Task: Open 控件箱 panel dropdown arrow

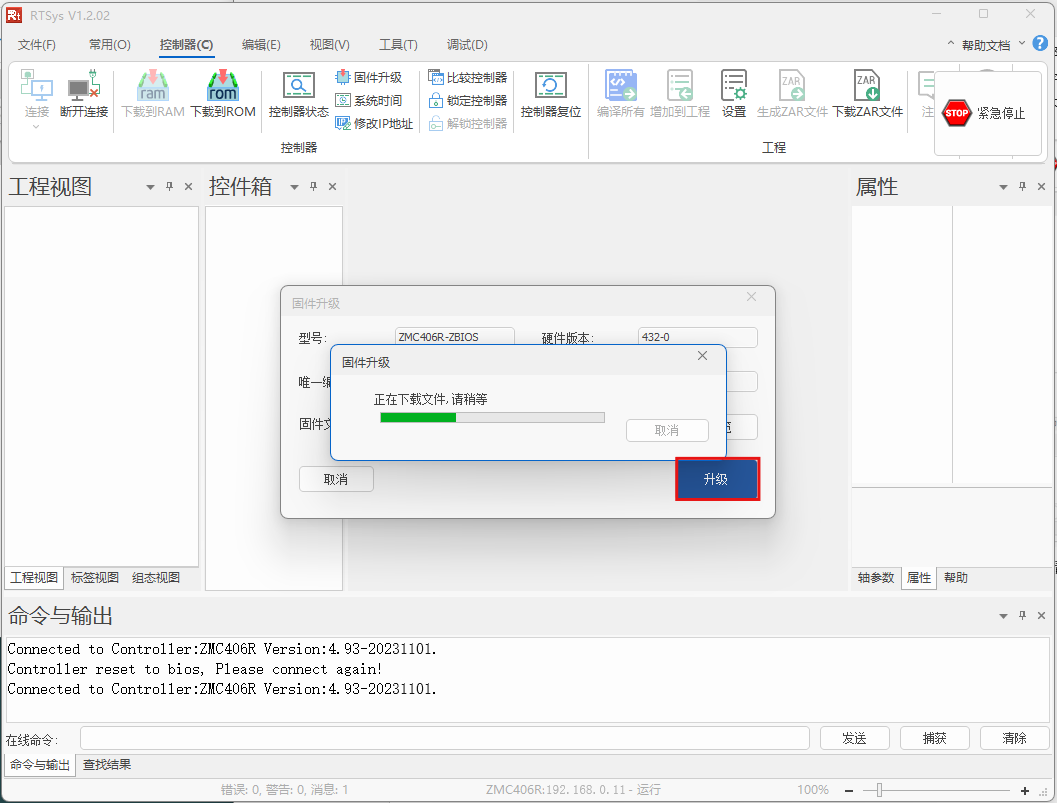Action: pyautogui.click(x=295, y=187)
